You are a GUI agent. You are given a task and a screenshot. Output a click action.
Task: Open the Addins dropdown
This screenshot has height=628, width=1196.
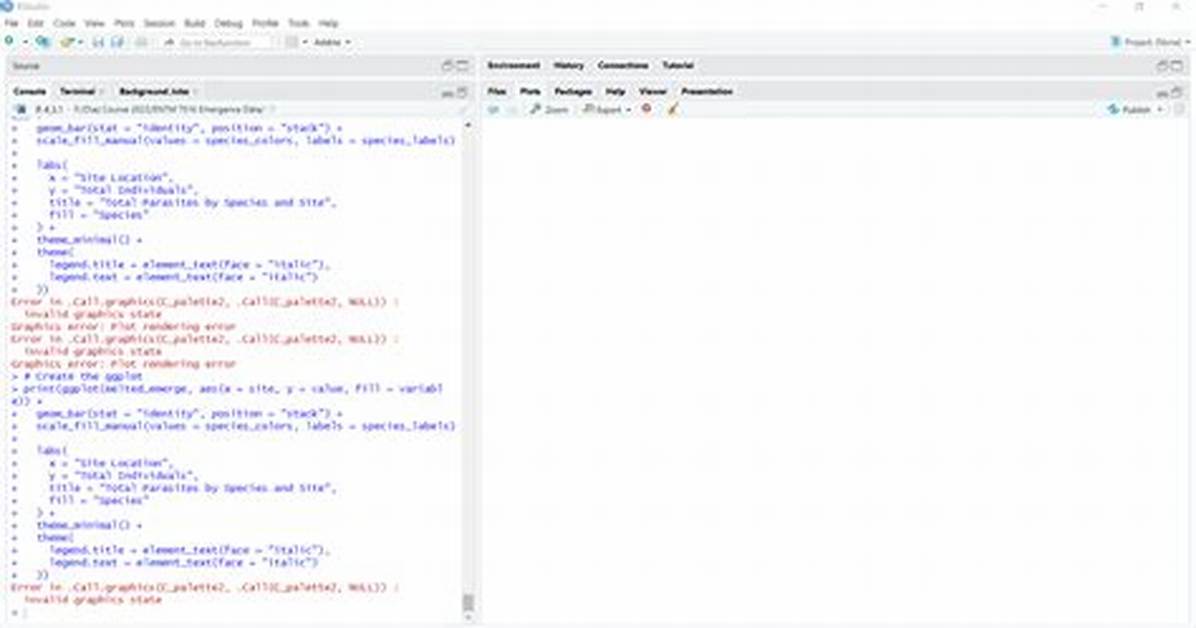(x=332, y=42)
